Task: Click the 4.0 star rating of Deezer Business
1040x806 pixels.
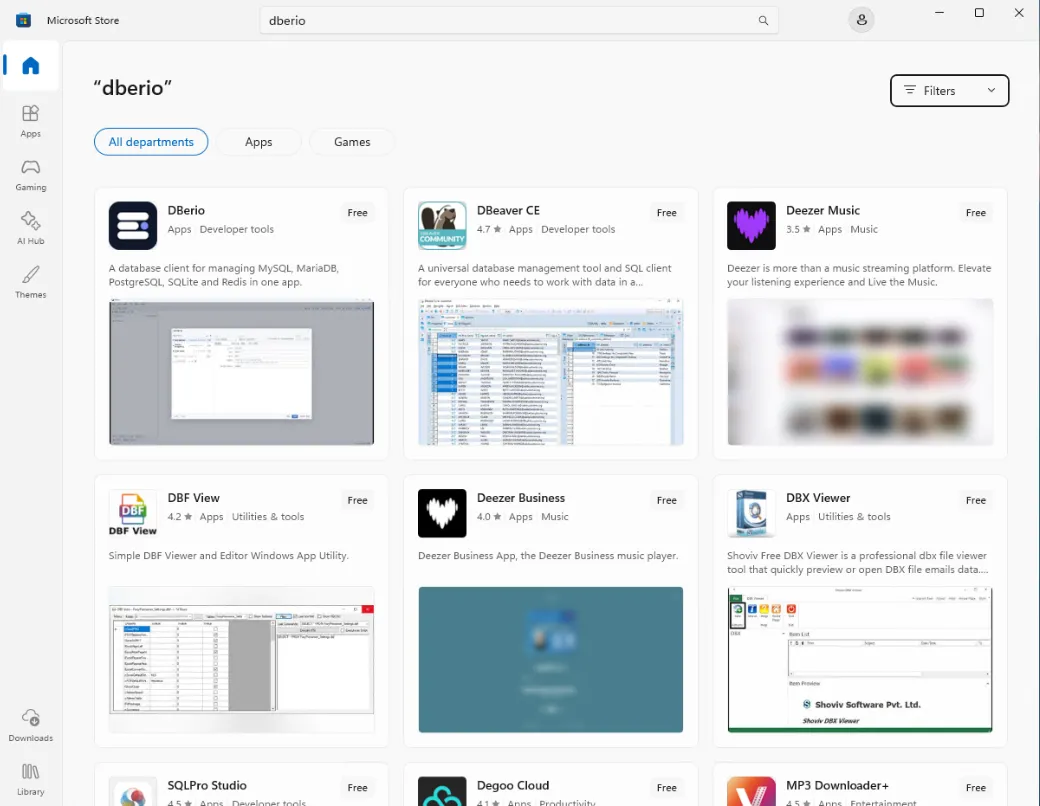Action: click(x=489, y=516)
